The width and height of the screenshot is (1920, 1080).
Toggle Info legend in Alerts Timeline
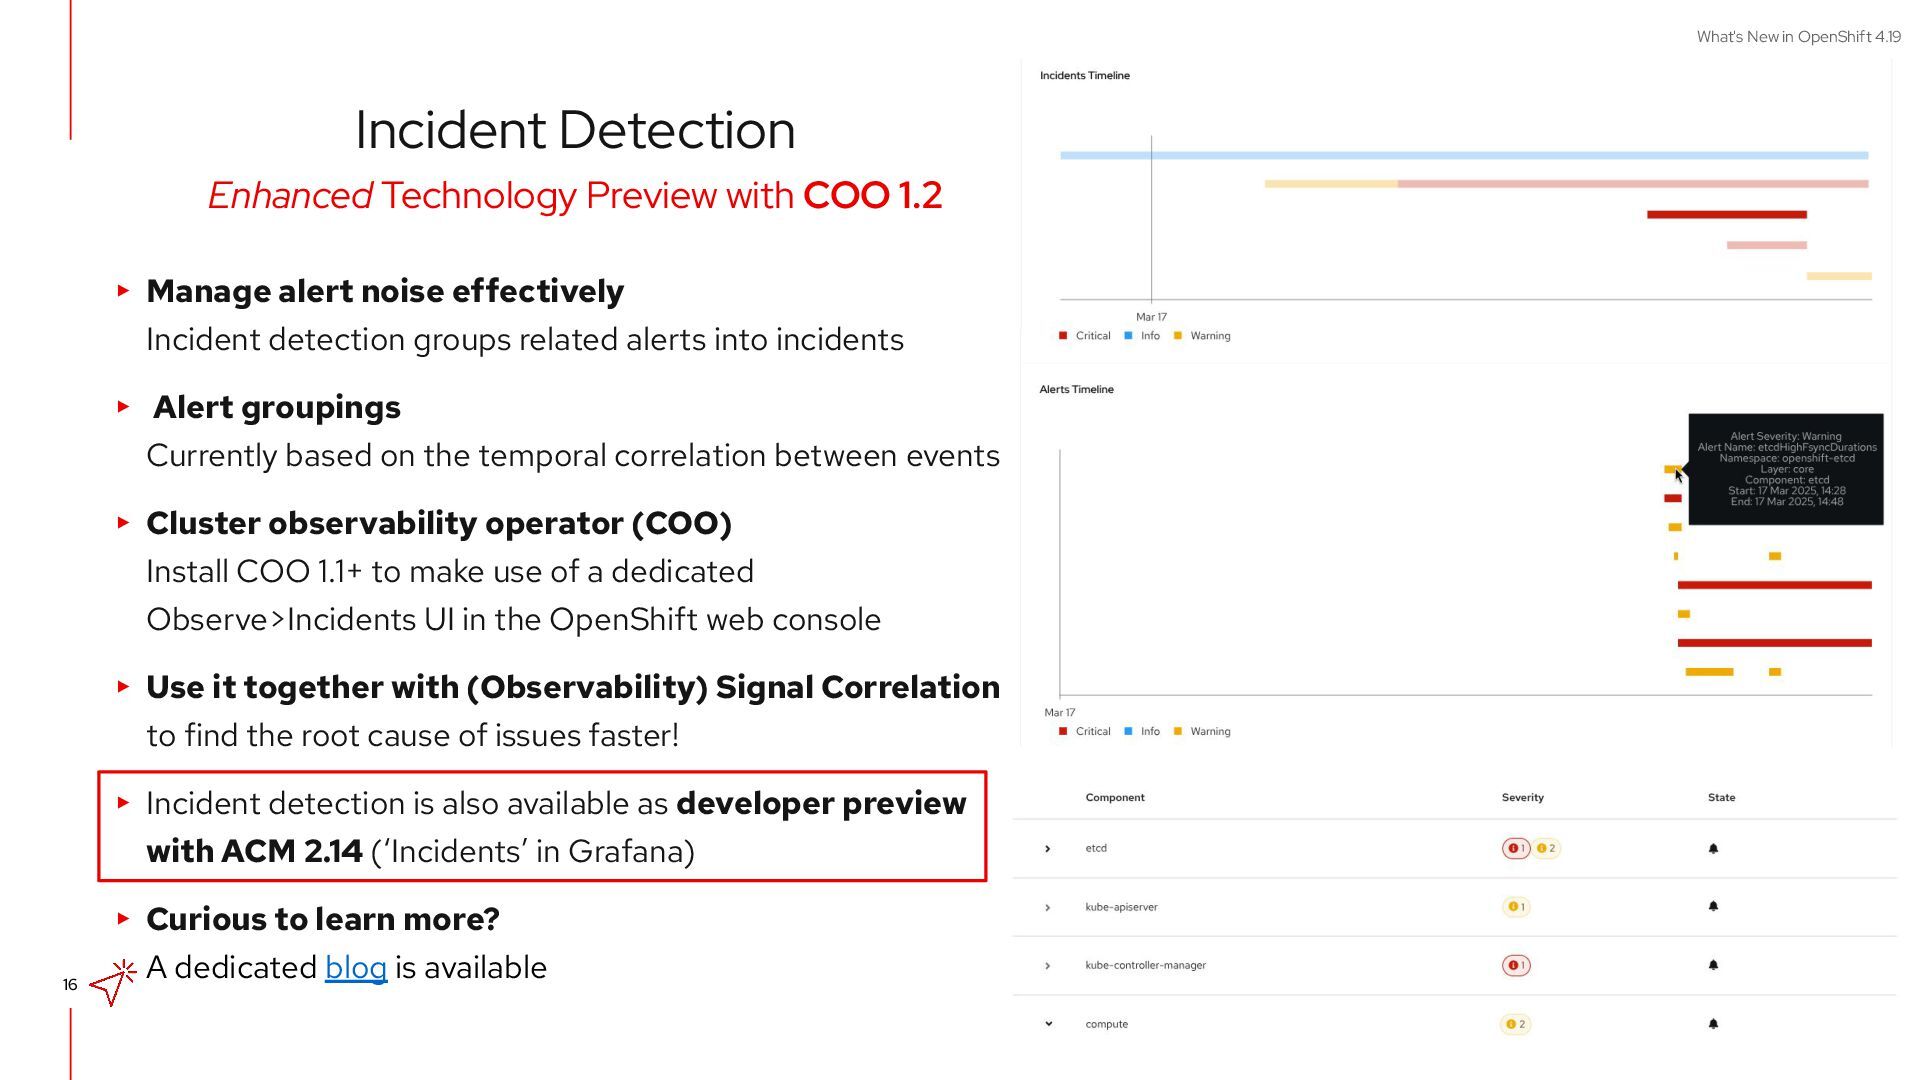[x=1142, y=732]
